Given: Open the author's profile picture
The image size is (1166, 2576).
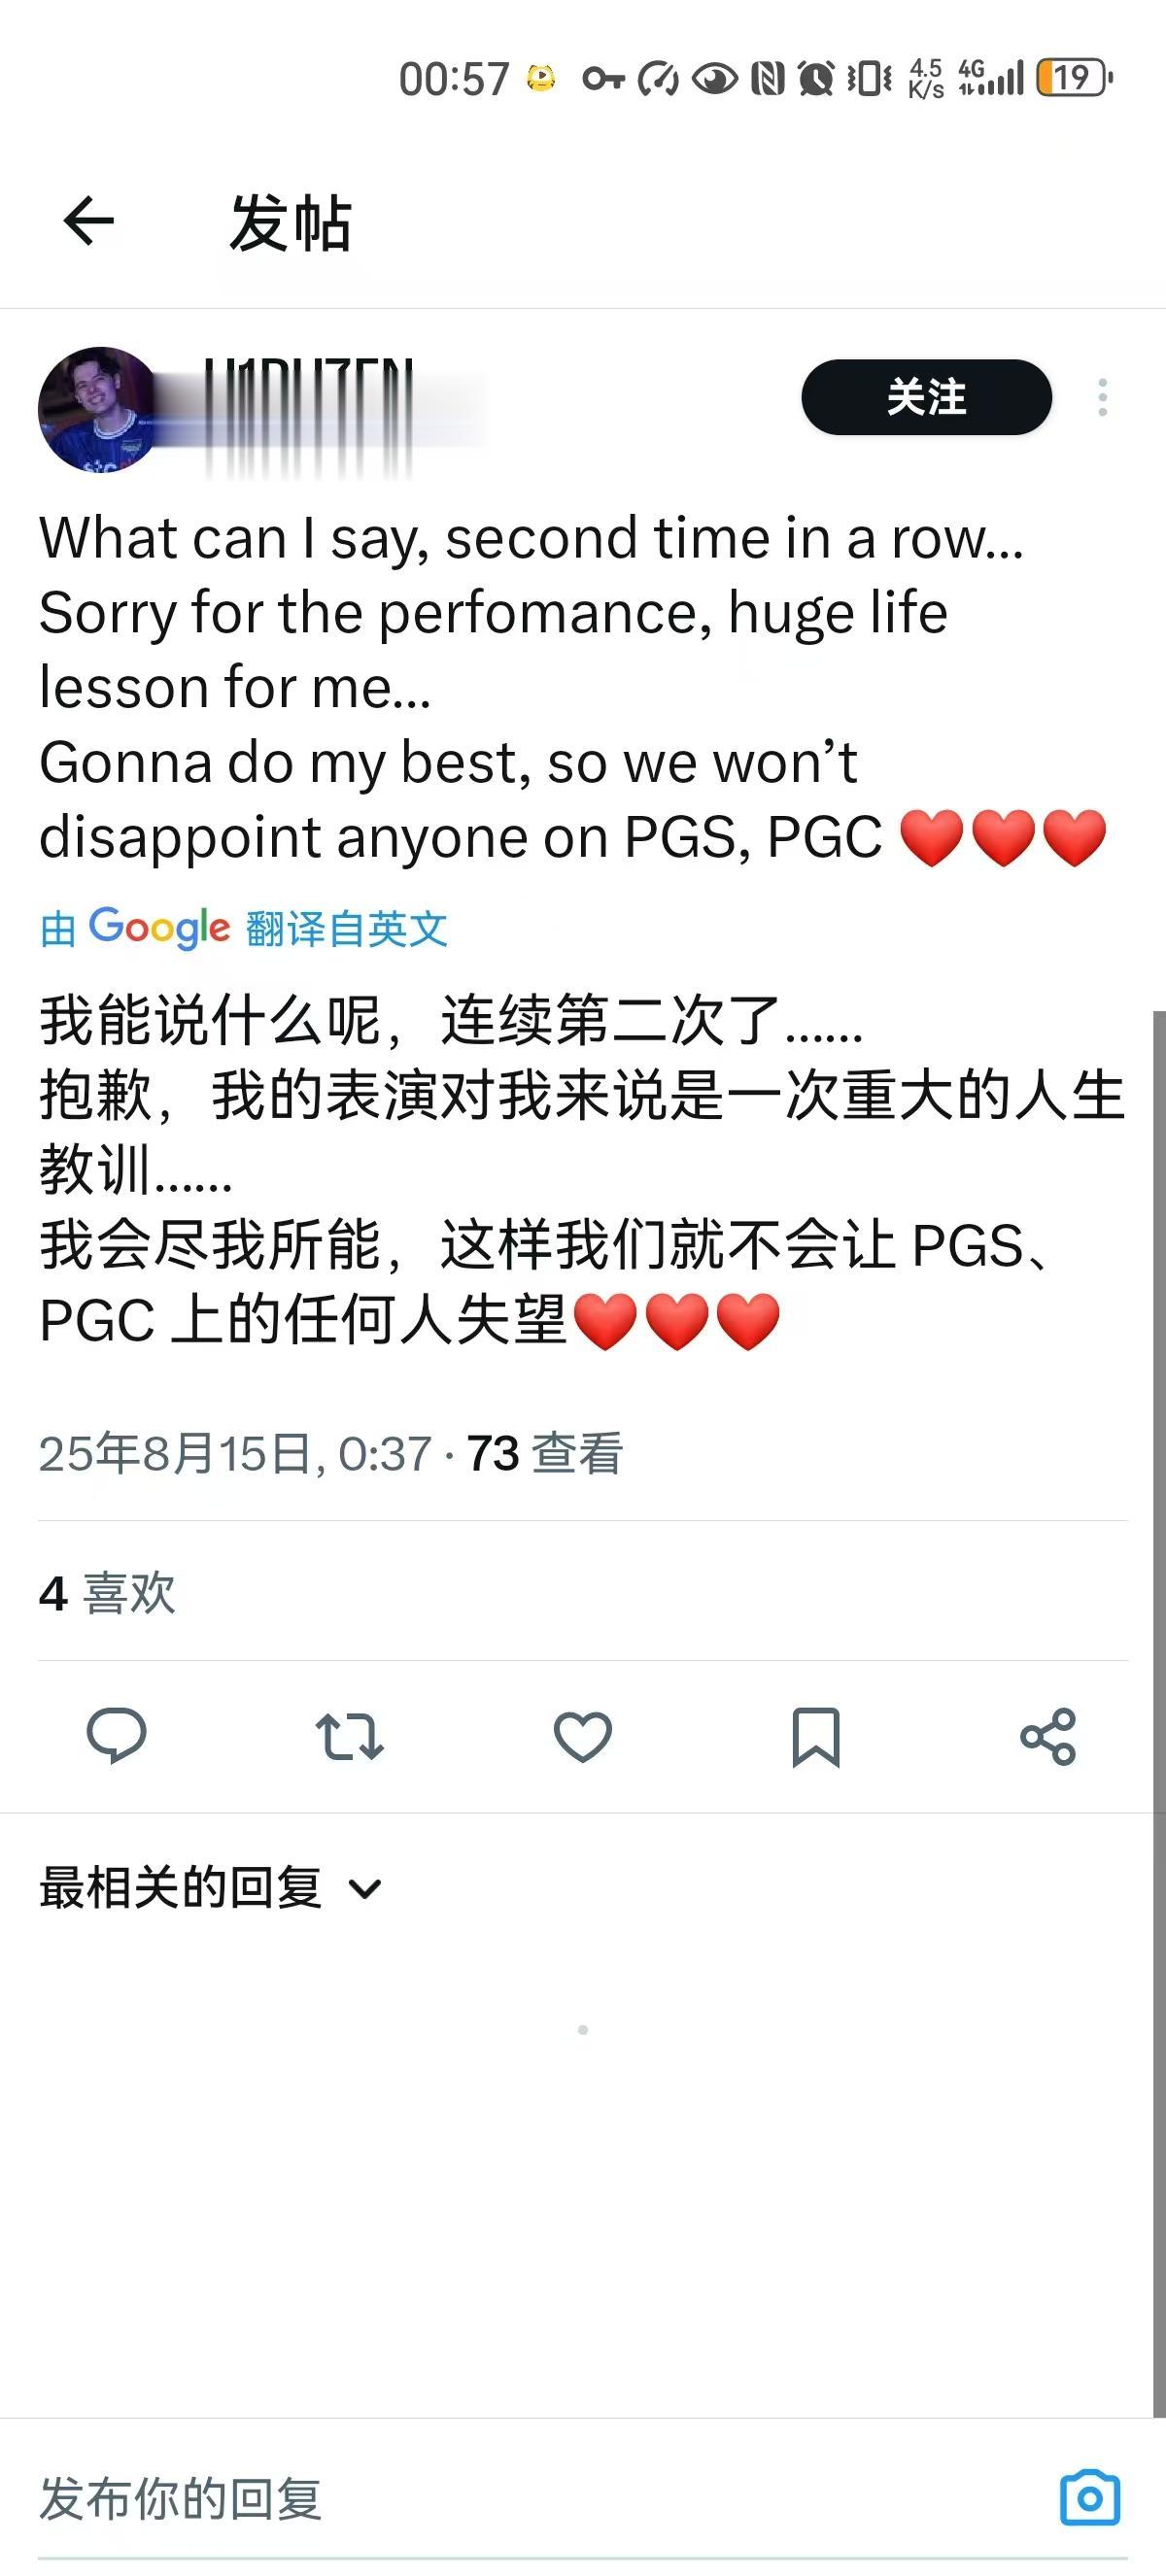Looking at the screenshot, I should [x=98, y=409].
